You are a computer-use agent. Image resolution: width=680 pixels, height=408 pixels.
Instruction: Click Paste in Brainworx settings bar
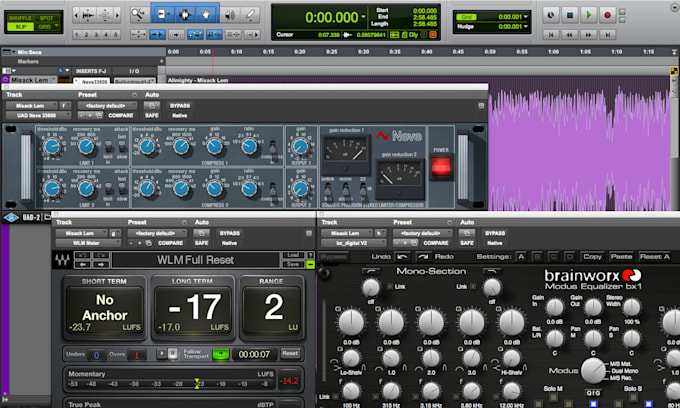pyautogui.click(x=620, y=256)
